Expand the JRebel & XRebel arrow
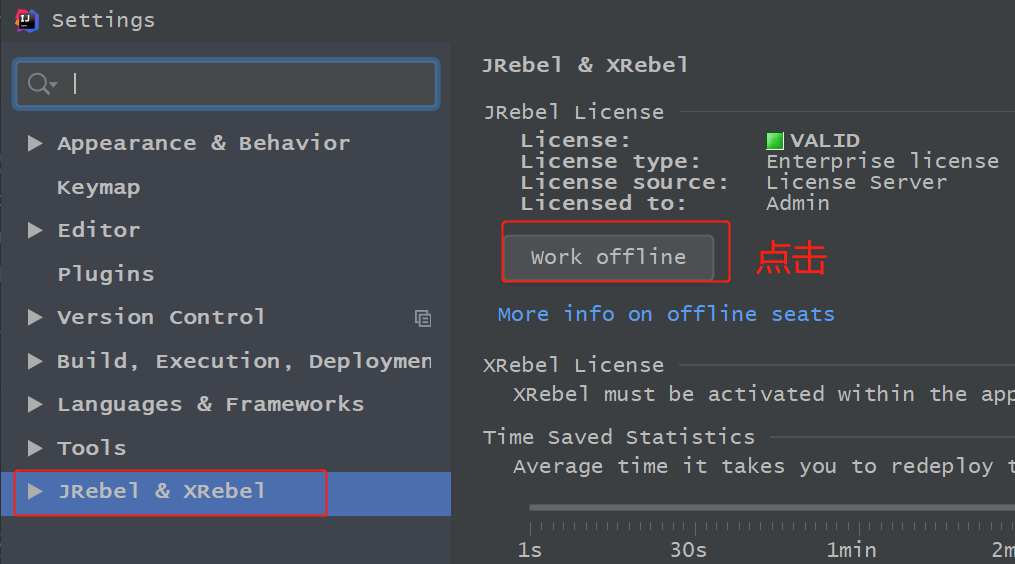The image size is (1015, 564). point(36,491)
